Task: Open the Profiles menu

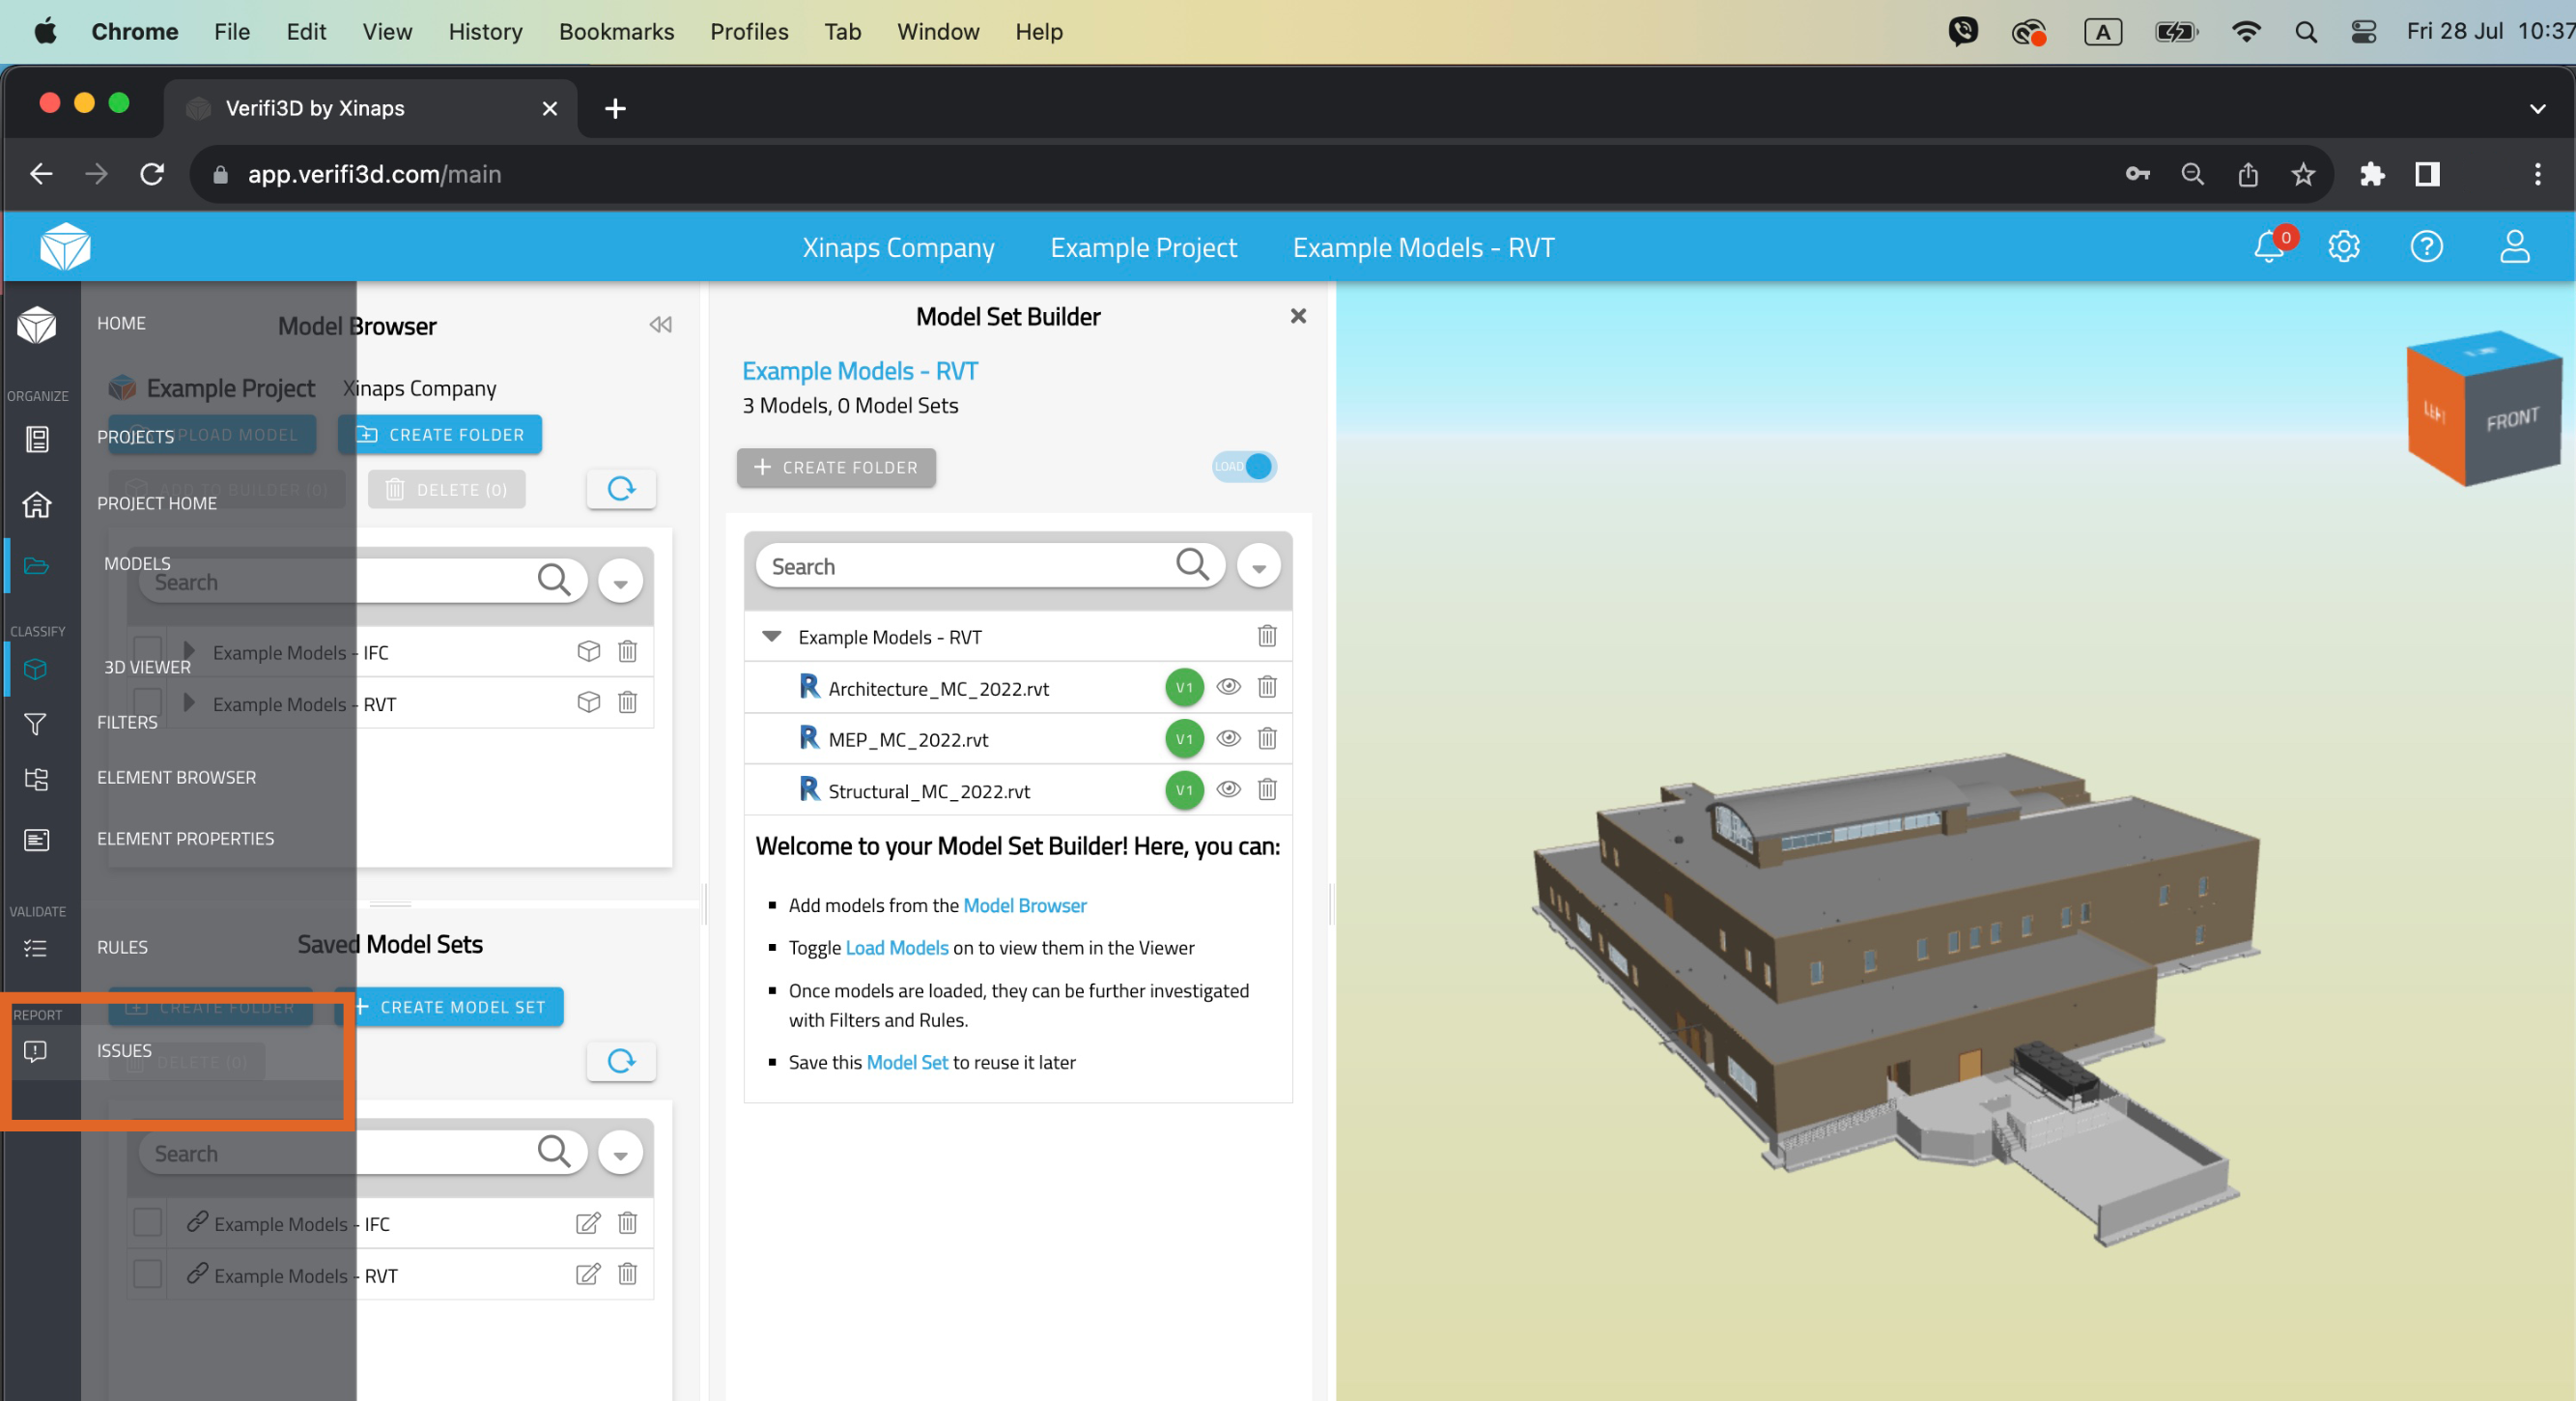Action: pos(749,31)
